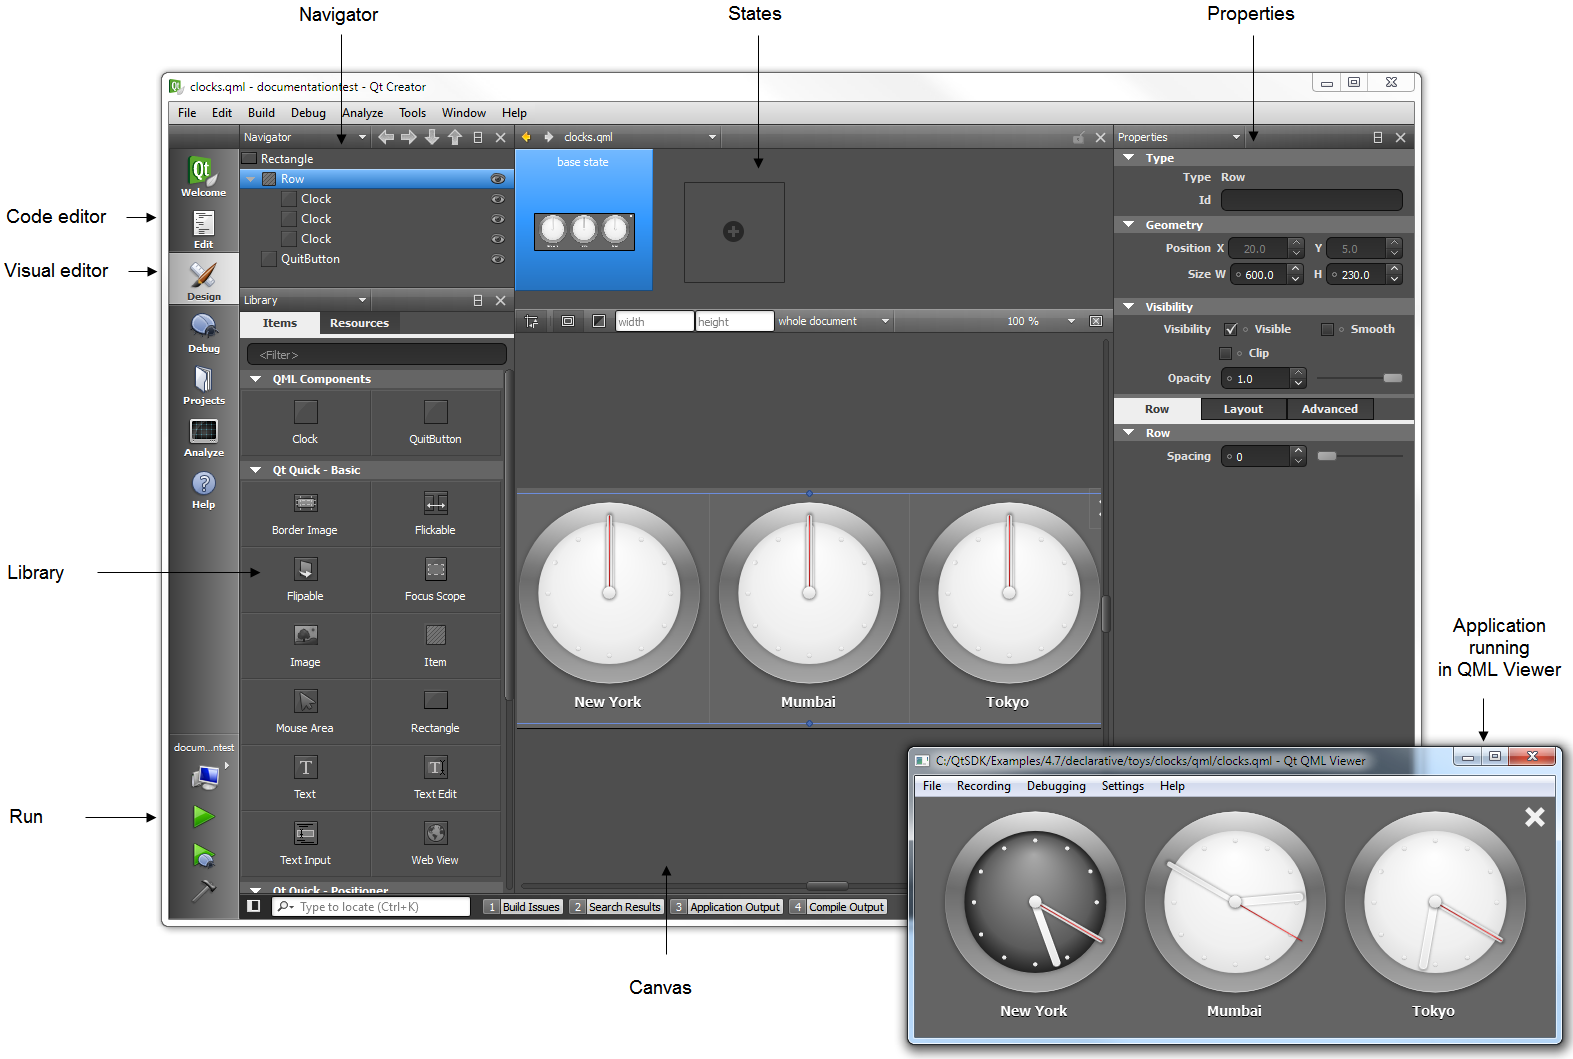This screenshot has height=1059, width=1573.
Task: Move item up in Navigator toolbar
Action: [x=455, y=137]
